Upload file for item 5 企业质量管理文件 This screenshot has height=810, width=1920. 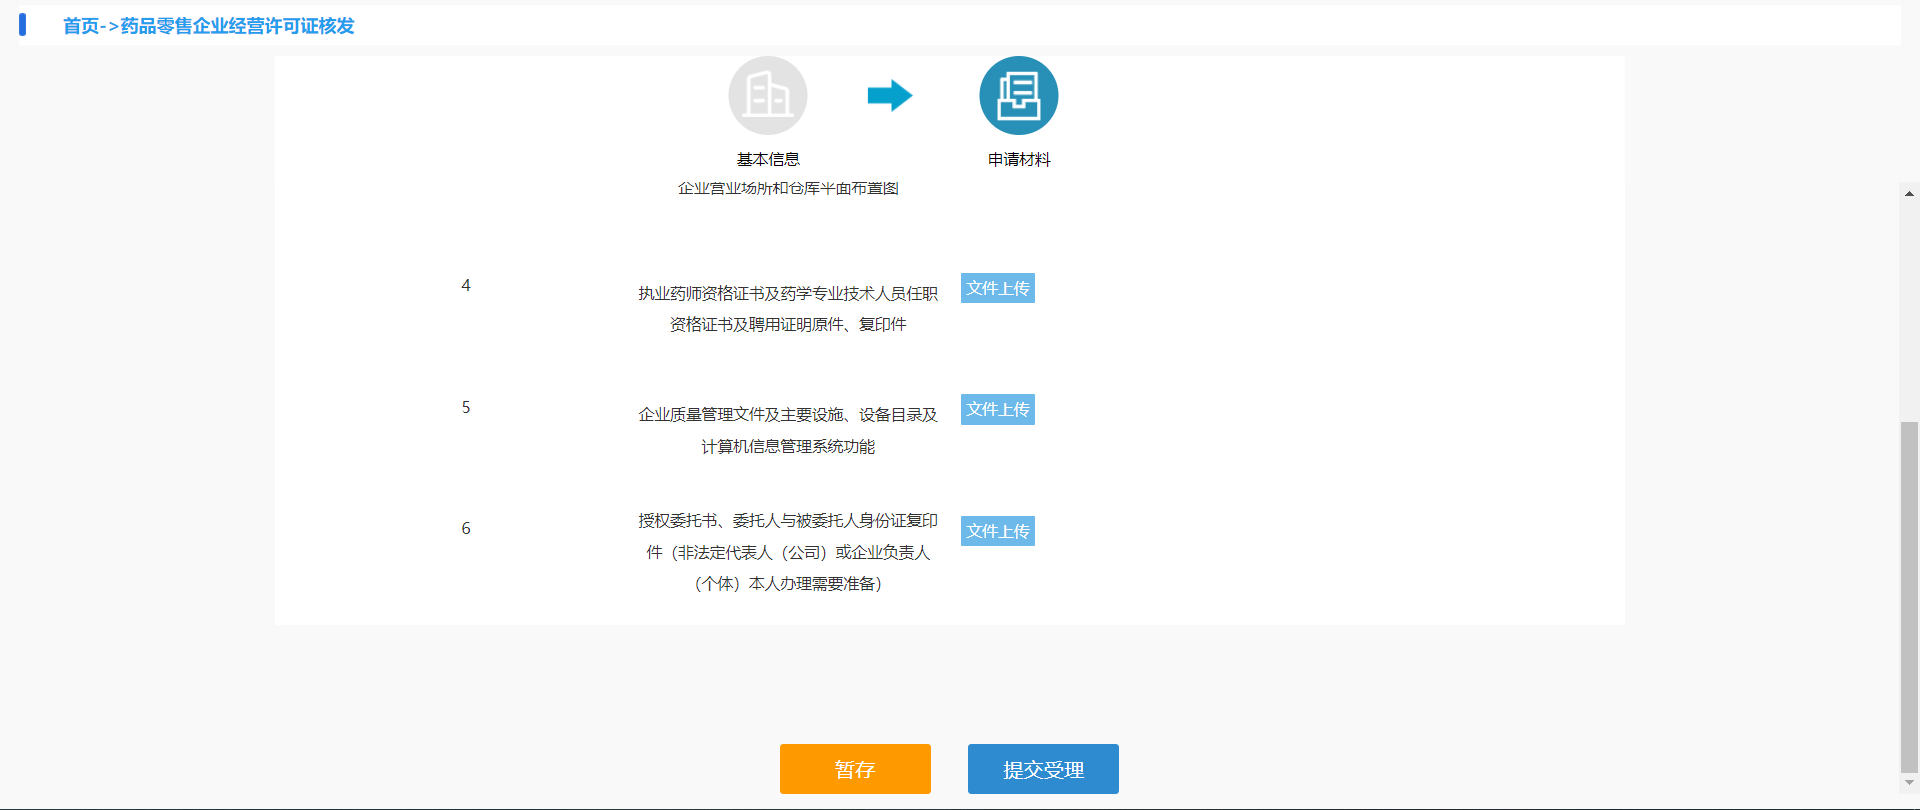(x=997, y=410)
